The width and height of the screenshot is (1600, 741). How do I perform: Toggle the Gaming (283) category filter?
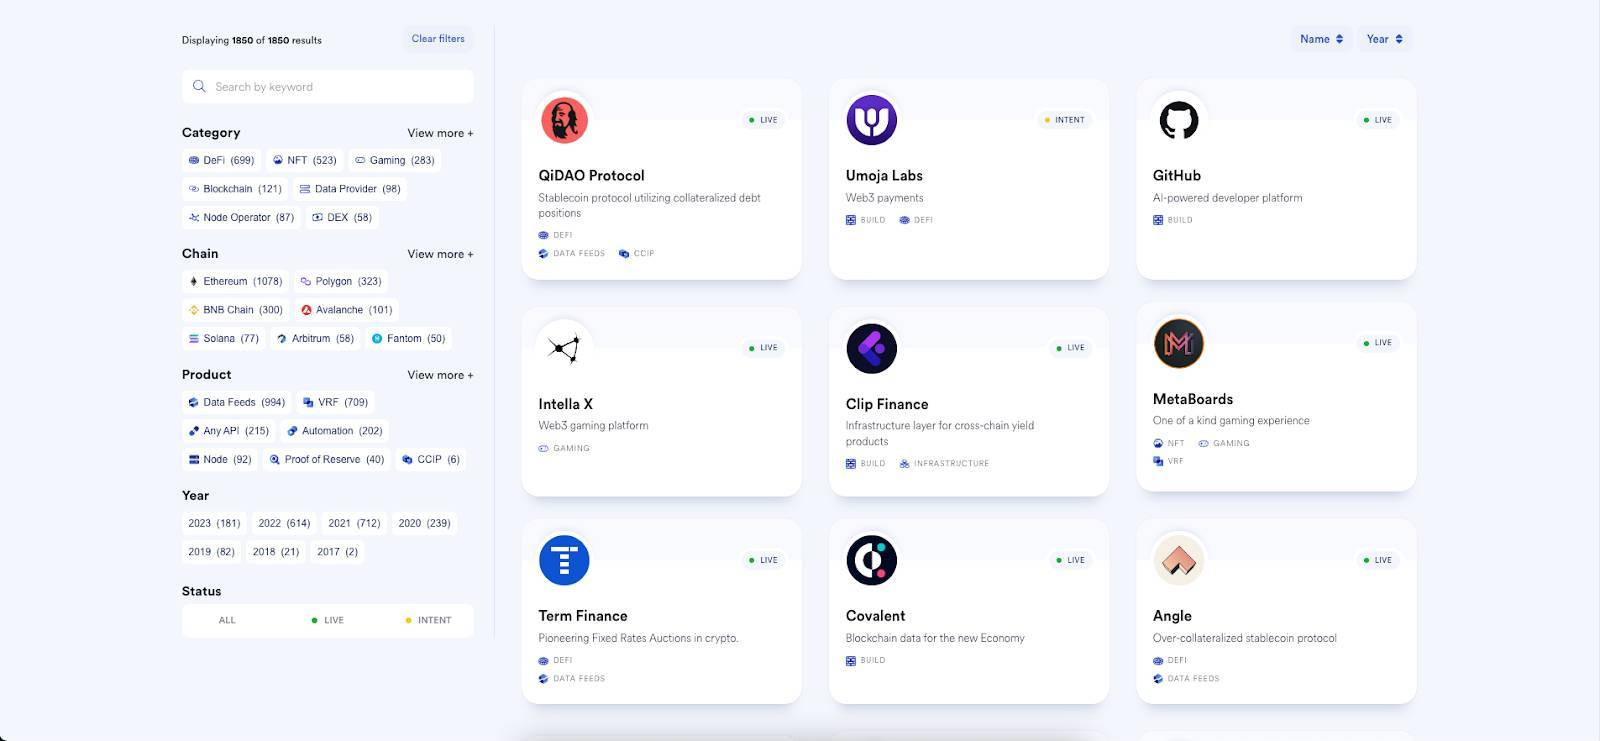point(395,160)
